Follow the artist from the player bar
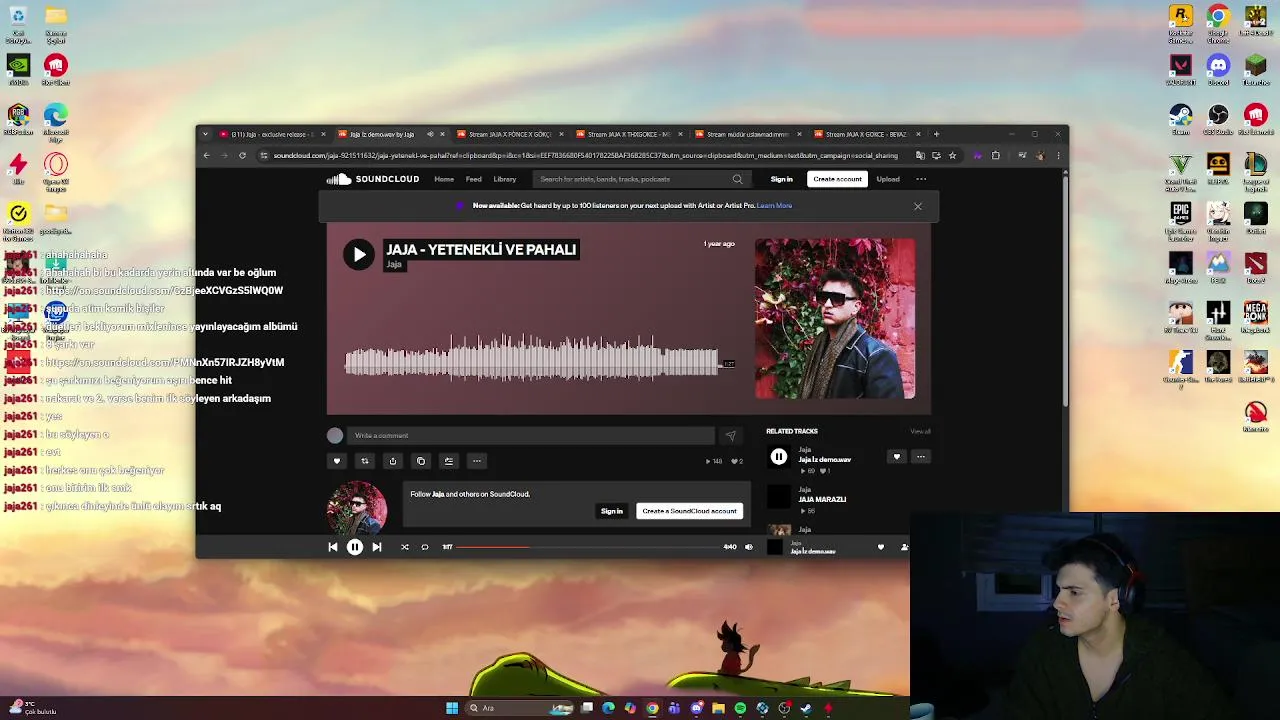This screenshot has height=720, width=1280. pyautogui.click(x=904, y=547)
